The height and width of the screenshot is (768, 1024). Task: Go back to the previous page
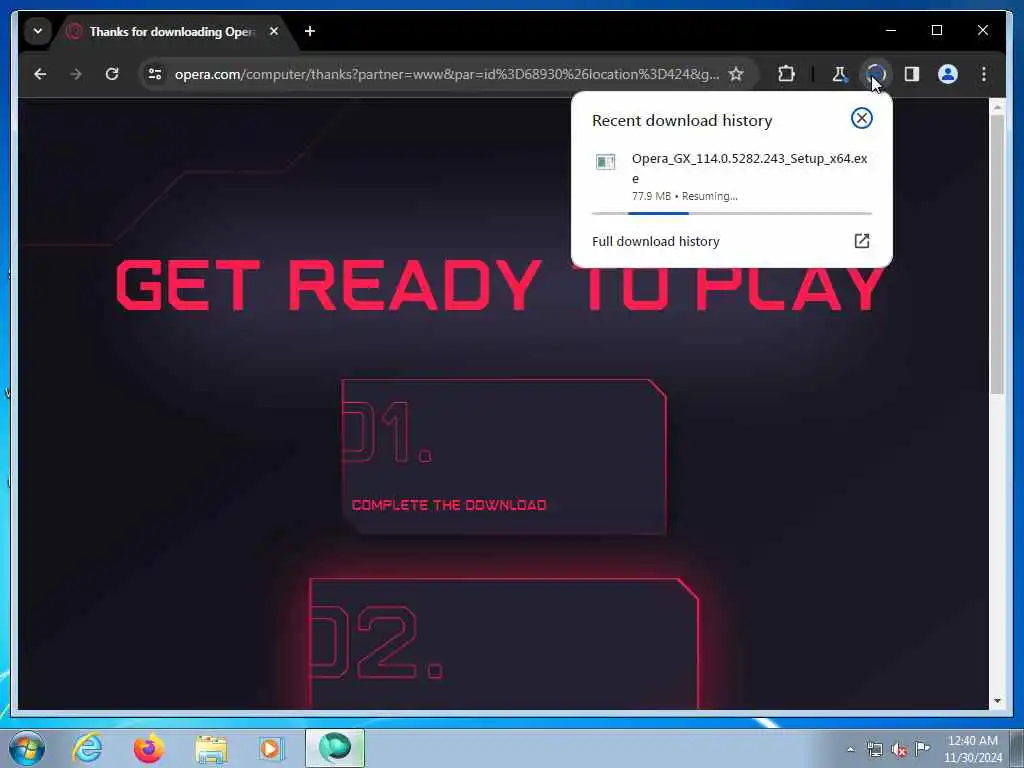click(x=40, y=74)
